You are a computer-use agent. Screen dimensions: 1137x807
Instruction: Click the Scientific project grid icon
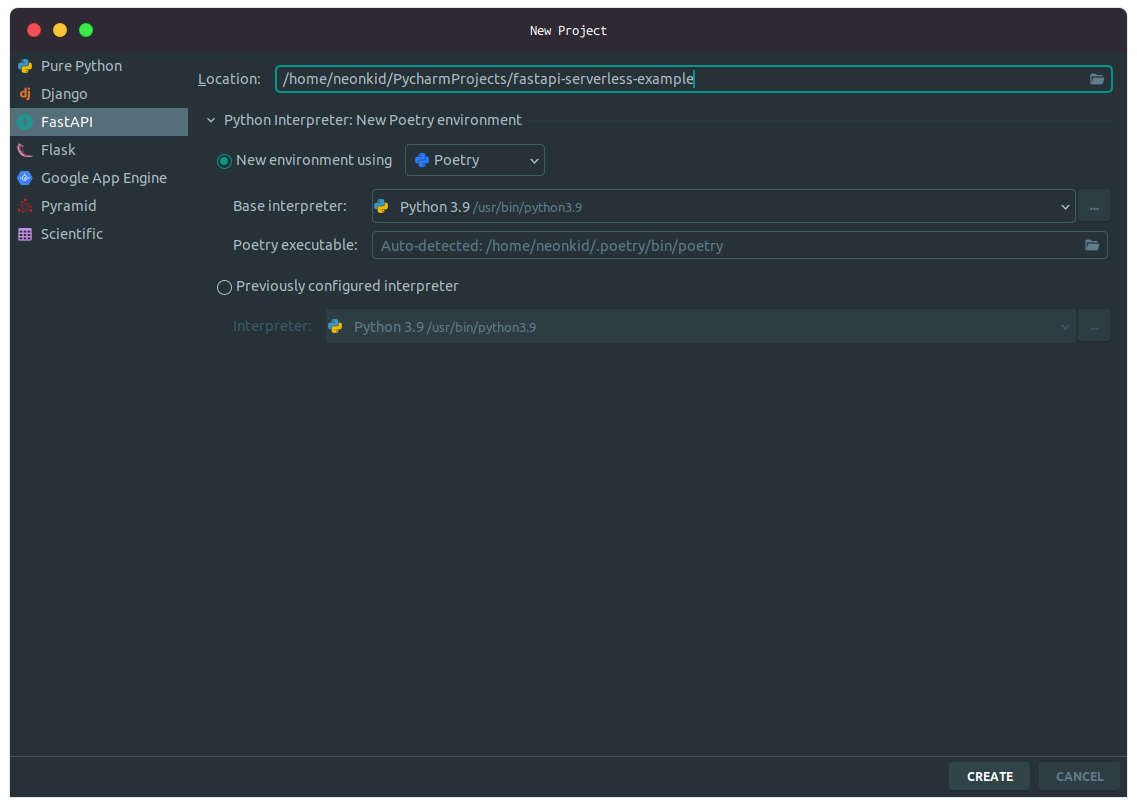pos(24,233)
